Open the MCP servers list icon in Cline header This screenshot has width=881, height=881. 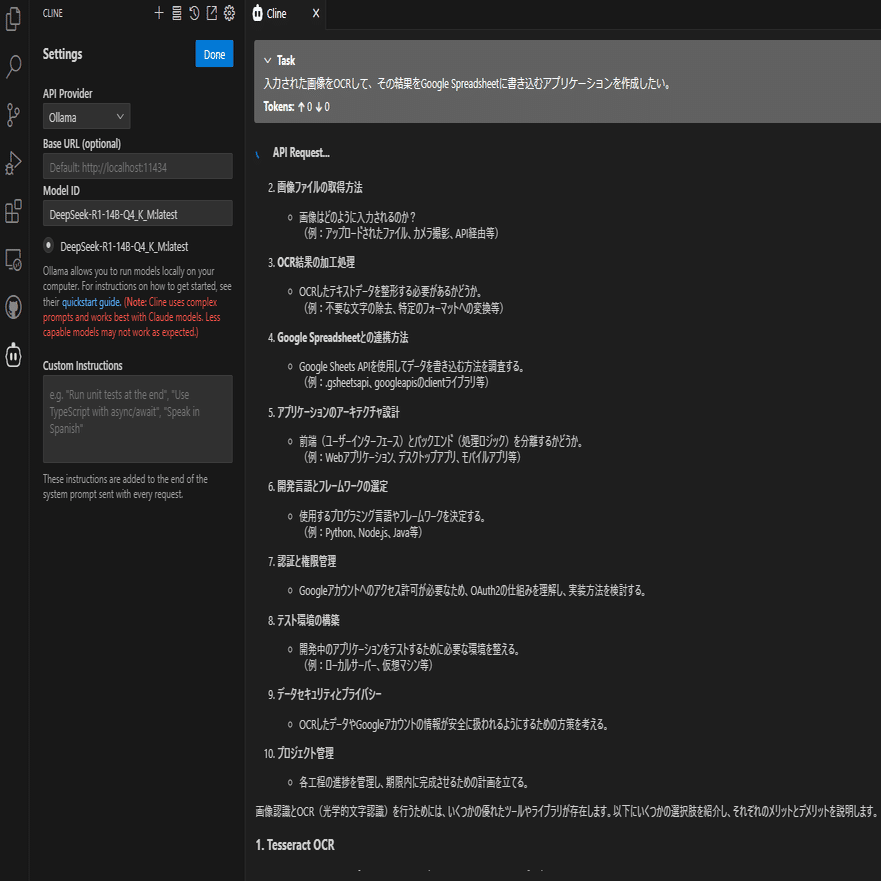point(177,13)
